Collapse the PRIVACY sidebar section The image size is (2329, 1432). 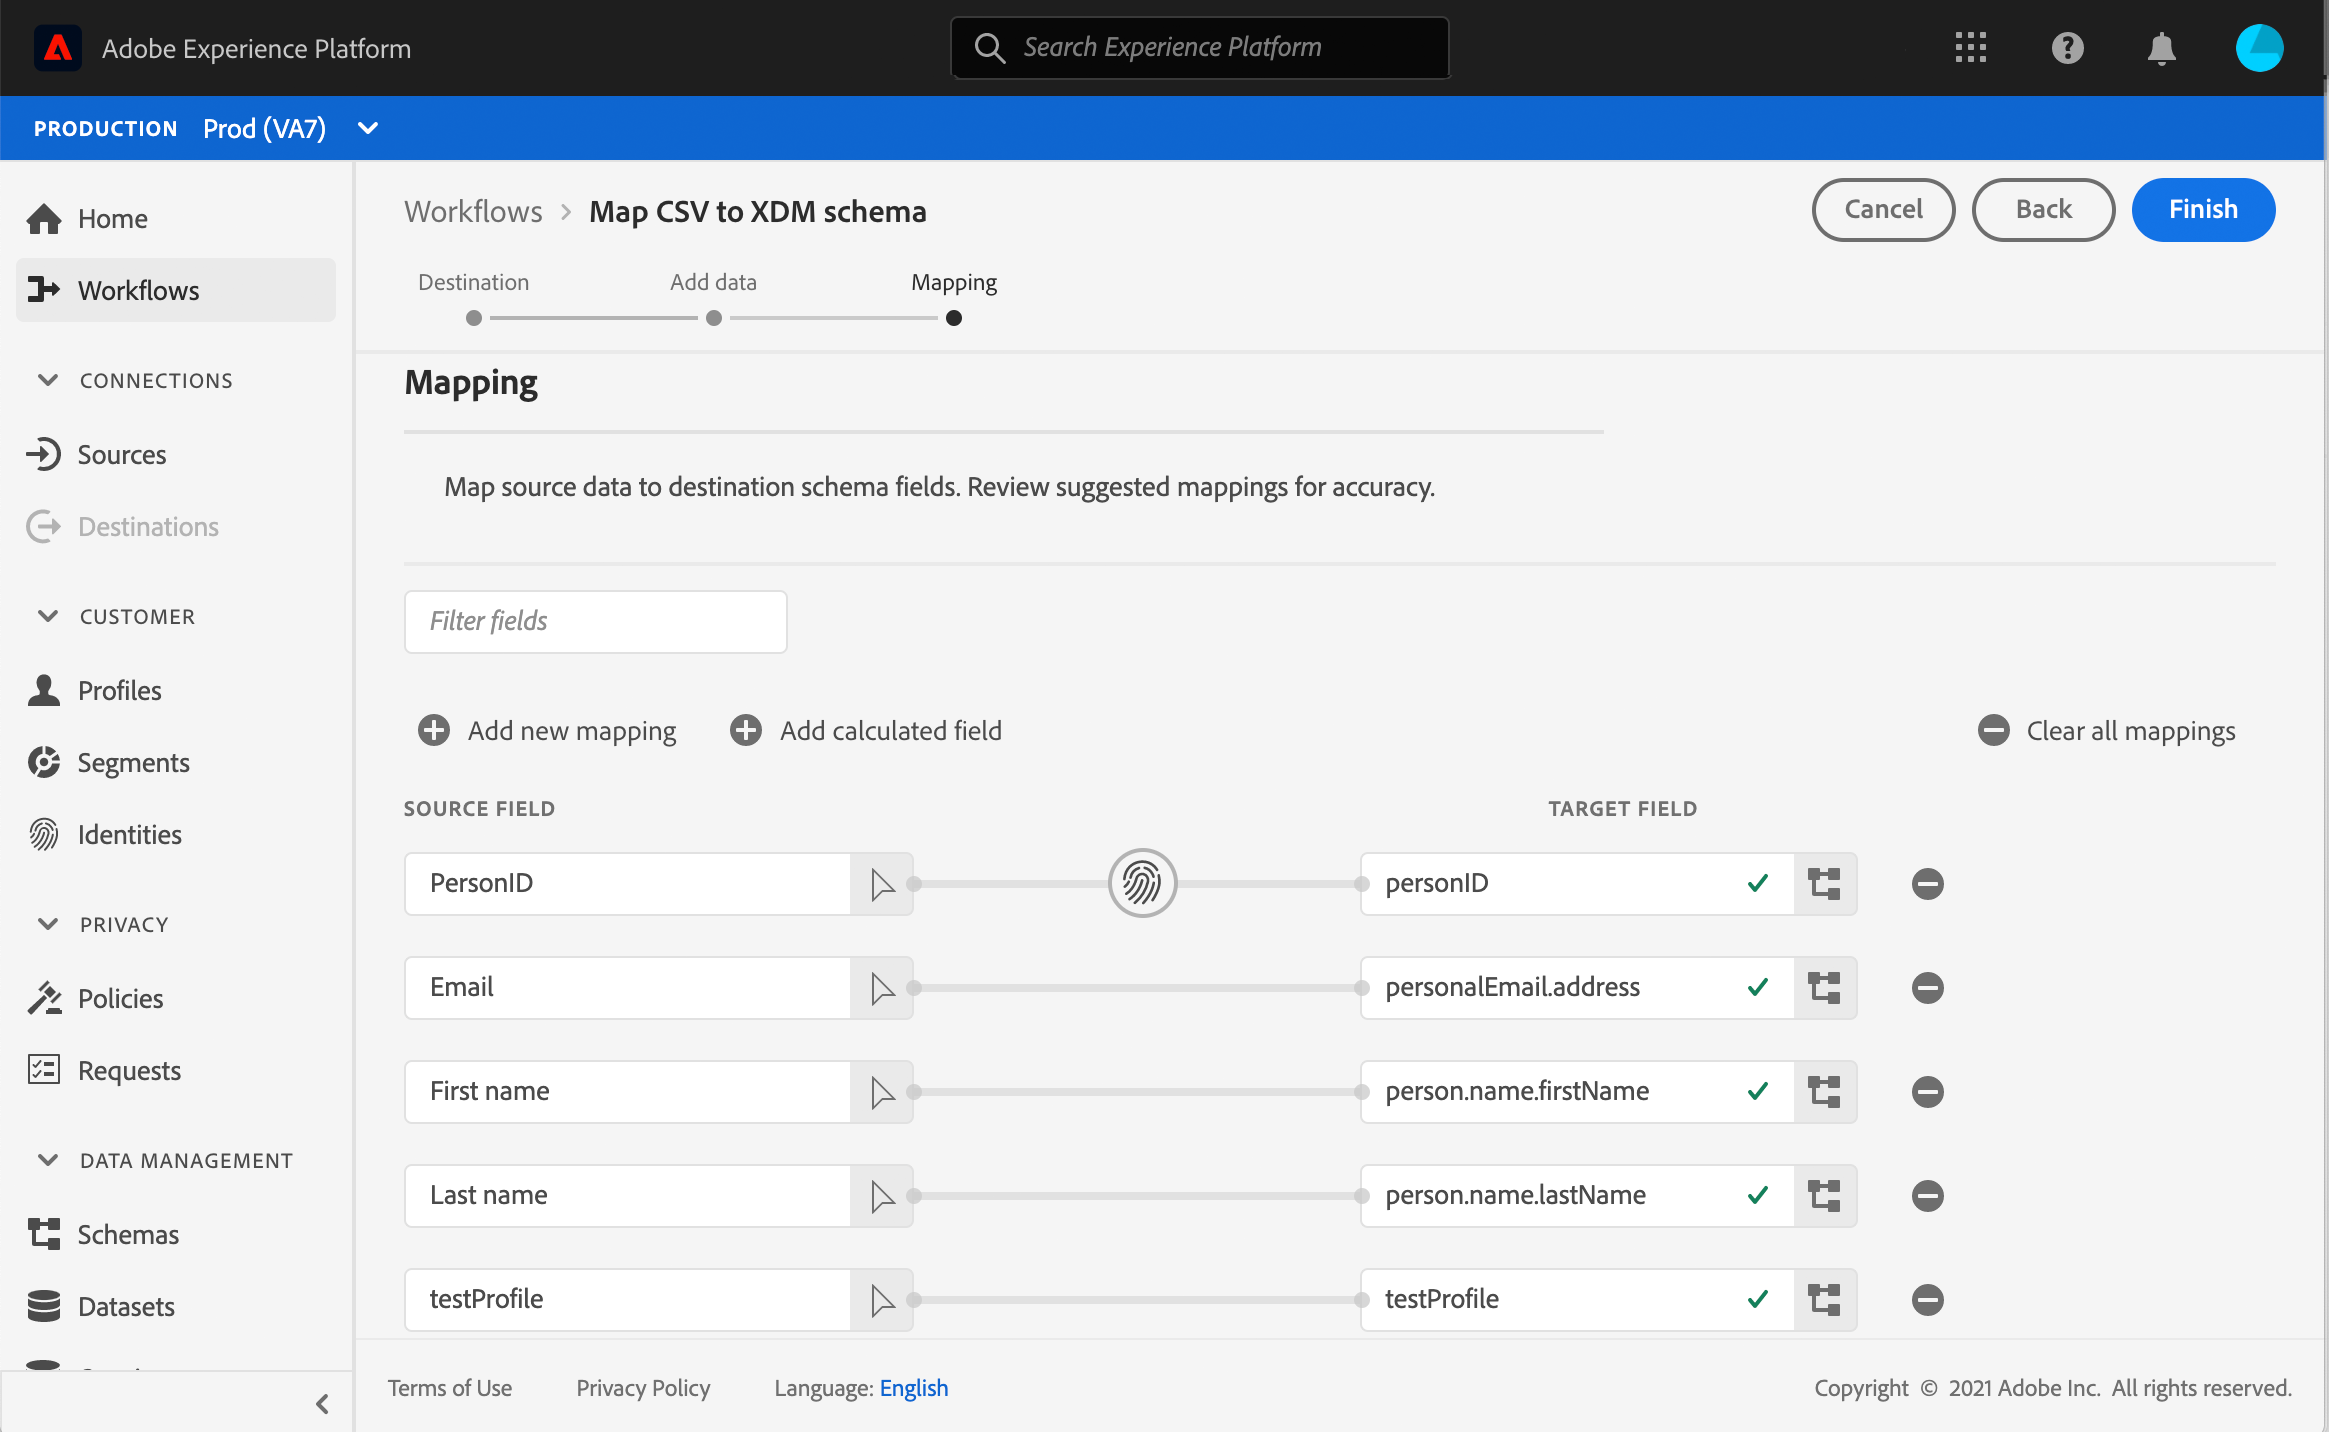click(48, 924)
